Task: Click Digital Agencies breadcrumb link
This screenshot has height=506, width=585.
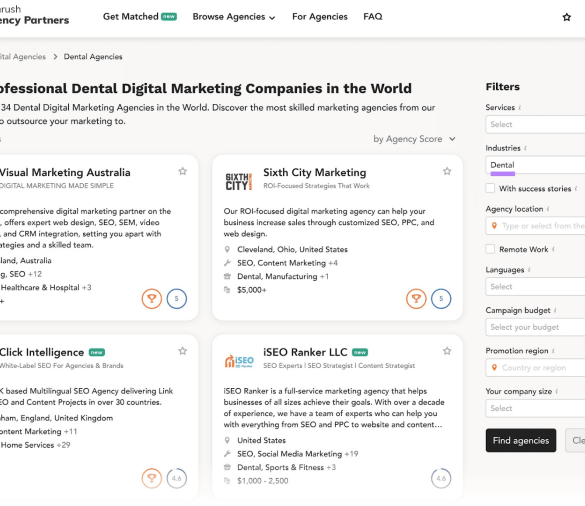Action: tap(23, 57)
